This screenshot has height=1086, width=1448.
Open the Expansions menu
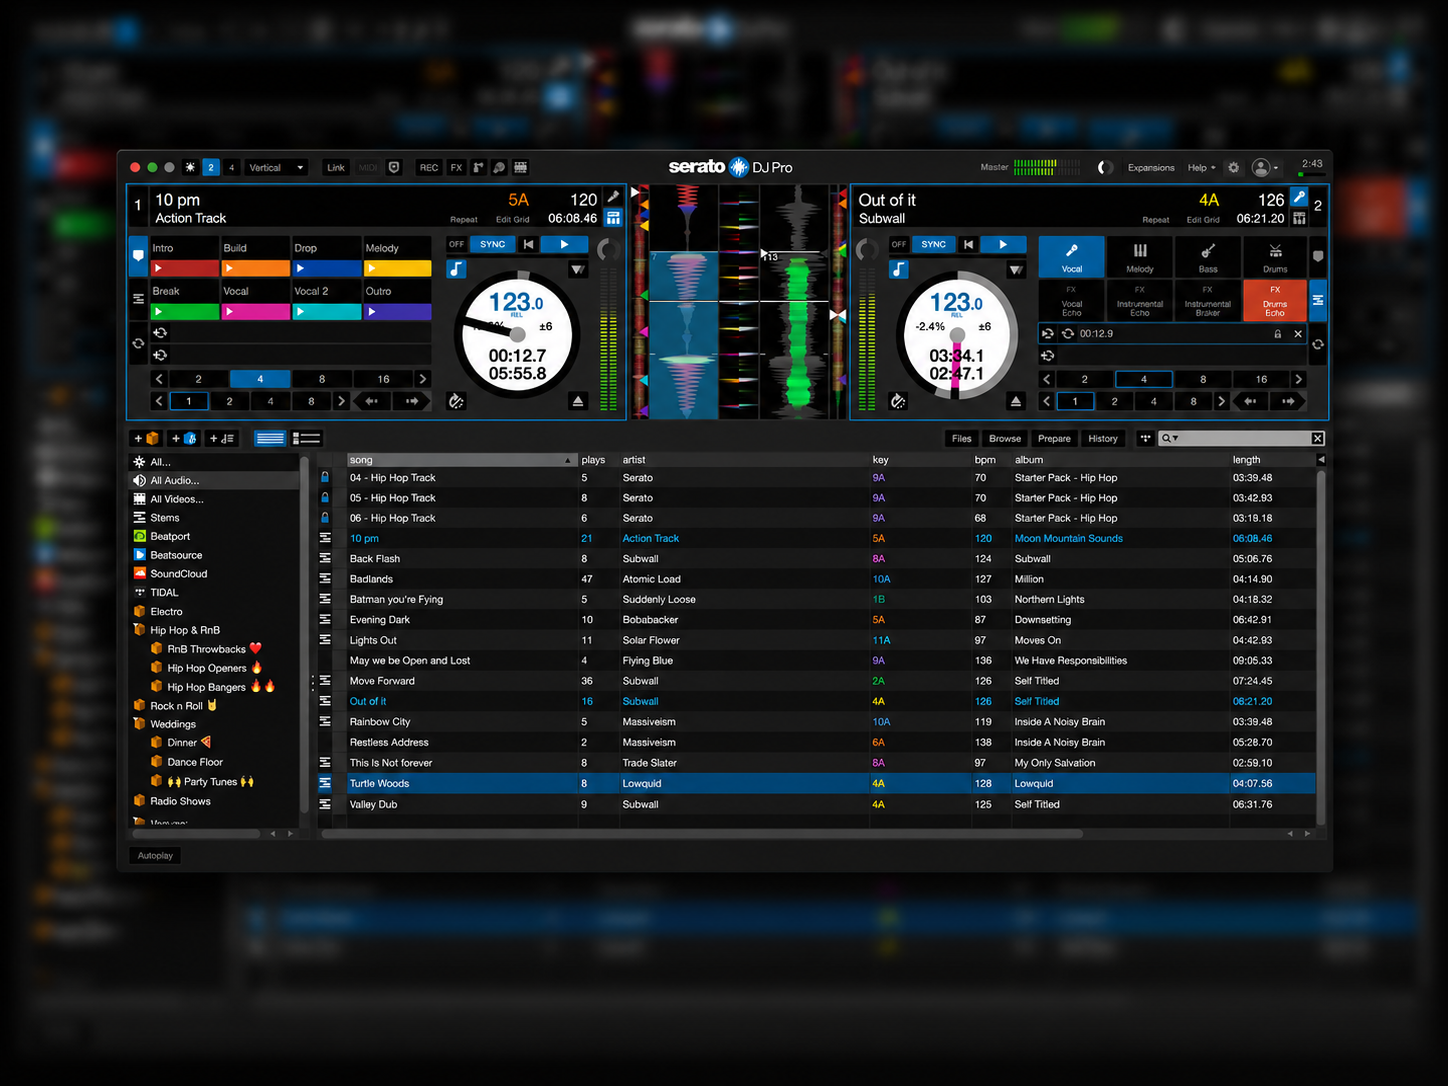pyautogui.click(x=1151, y=167)
